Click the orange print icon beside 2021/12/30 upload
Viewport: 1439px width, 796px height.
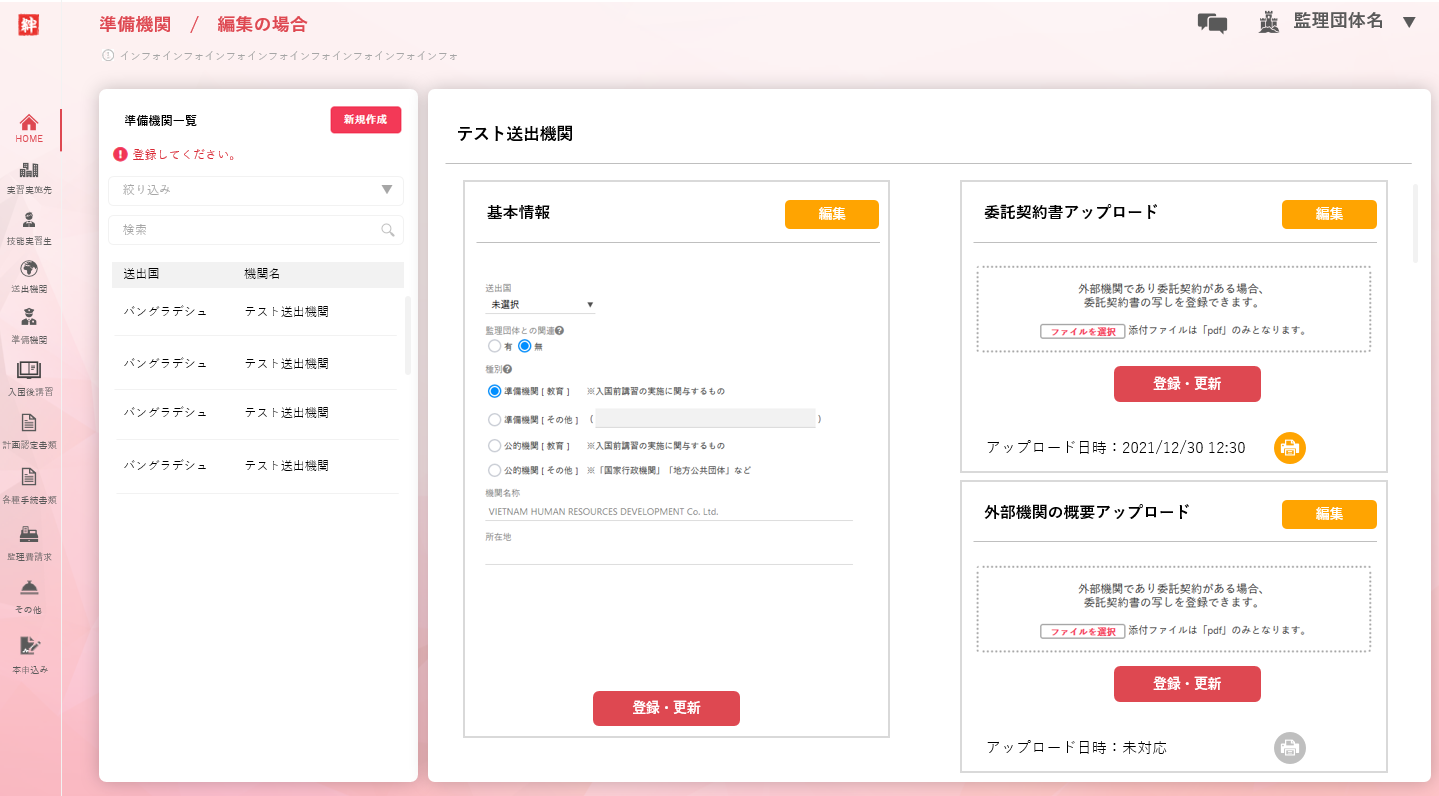pyautogui.click(x=1290, y=448)
